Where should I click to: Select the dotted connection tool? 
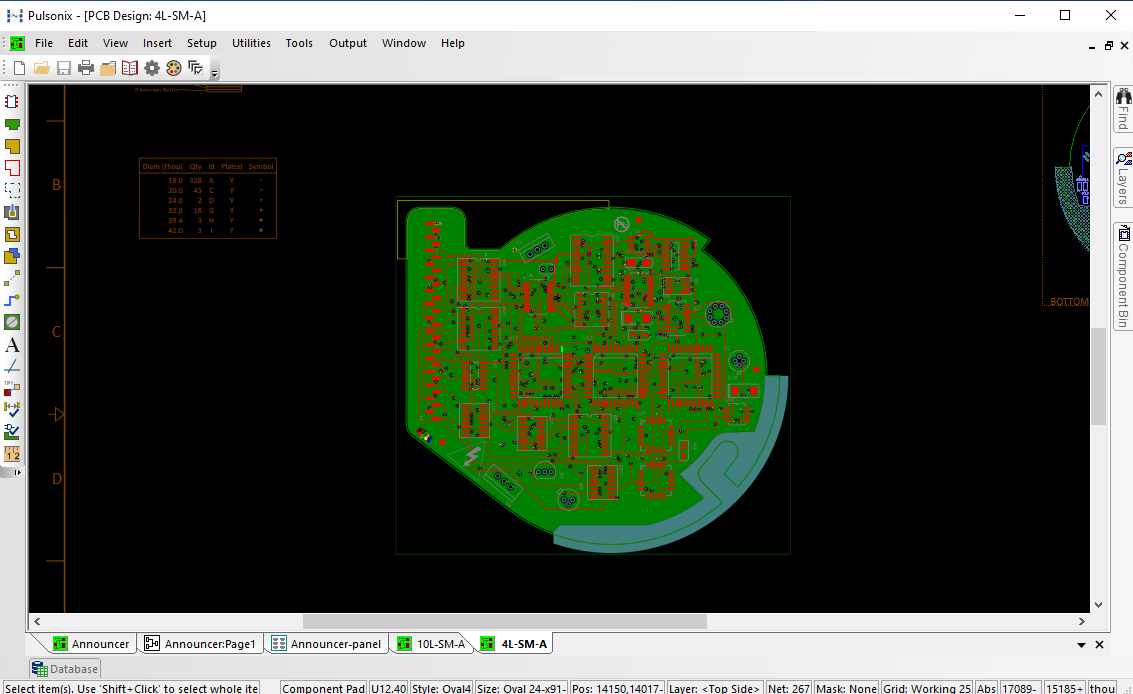click(x=12, y=278)
